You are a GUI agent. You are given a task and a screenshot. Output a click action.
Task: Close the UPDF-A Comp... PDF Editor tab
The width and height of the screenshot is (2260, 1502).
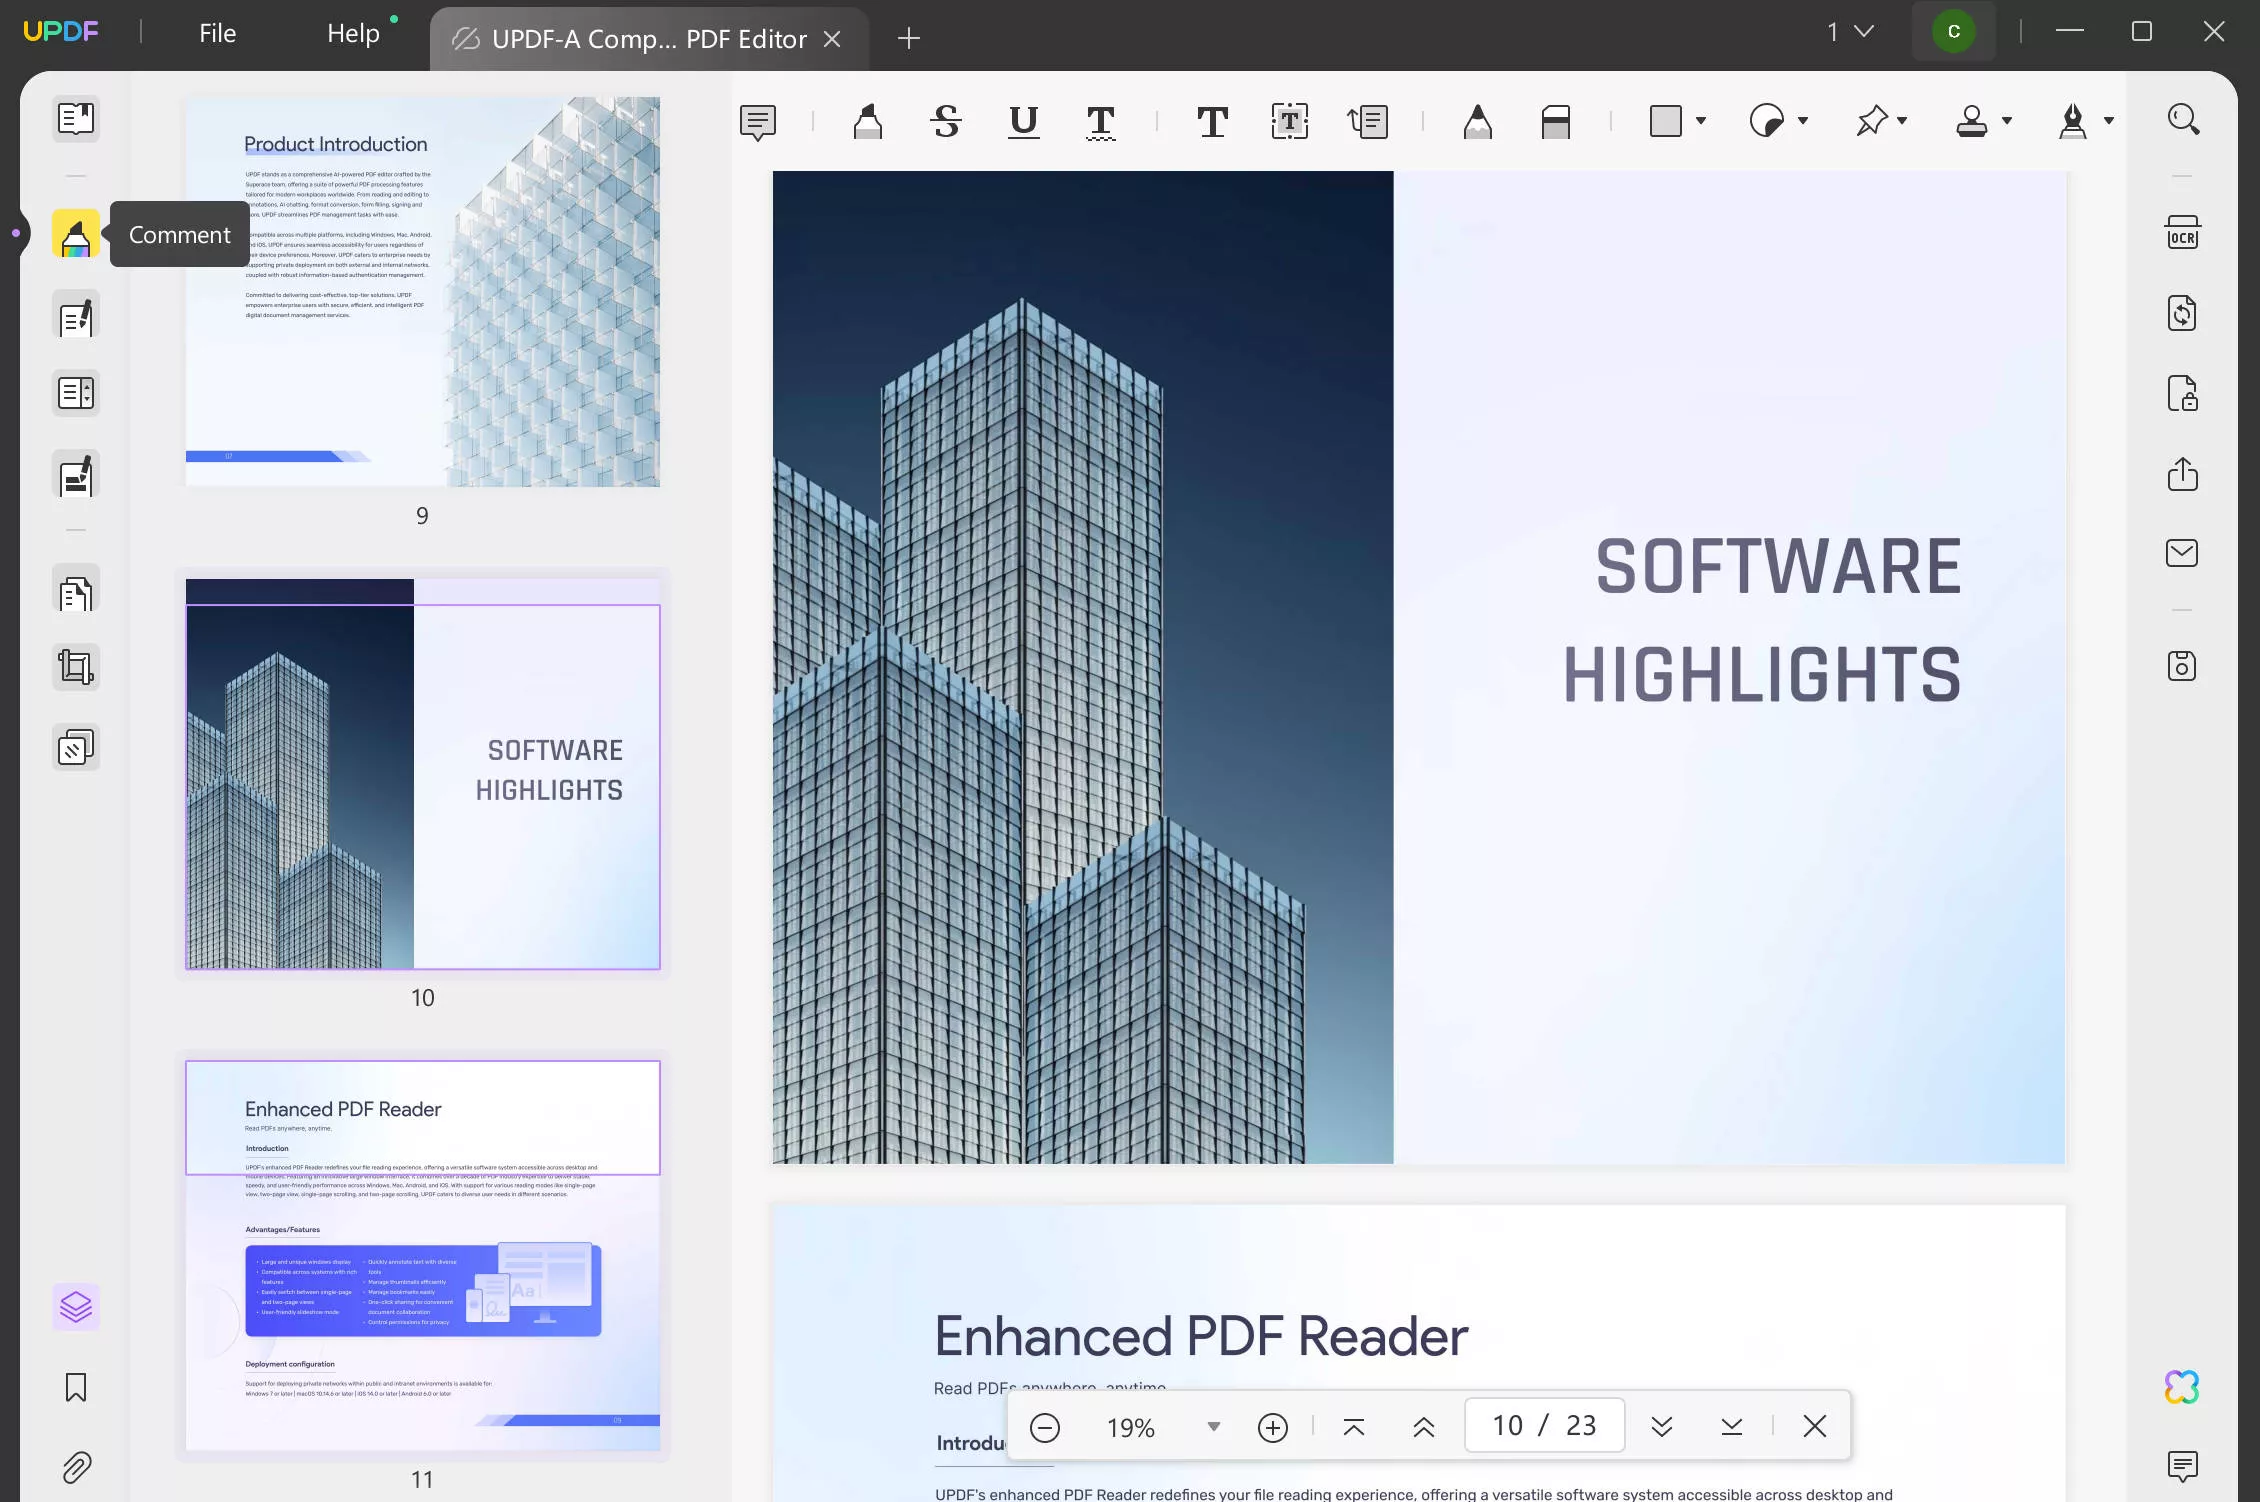pyautogui.click(x=832, y=39)
